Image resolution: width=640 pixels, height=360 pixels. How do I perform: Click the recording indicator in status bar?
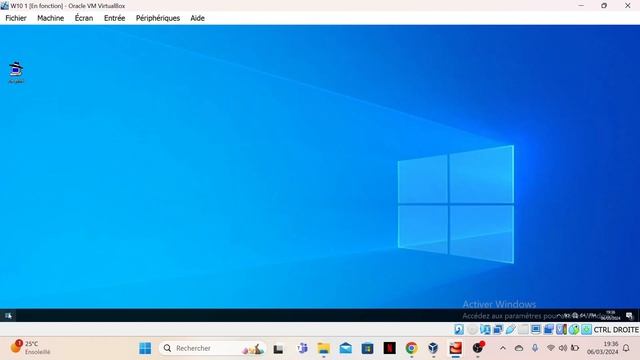click(x=549, y=329)
